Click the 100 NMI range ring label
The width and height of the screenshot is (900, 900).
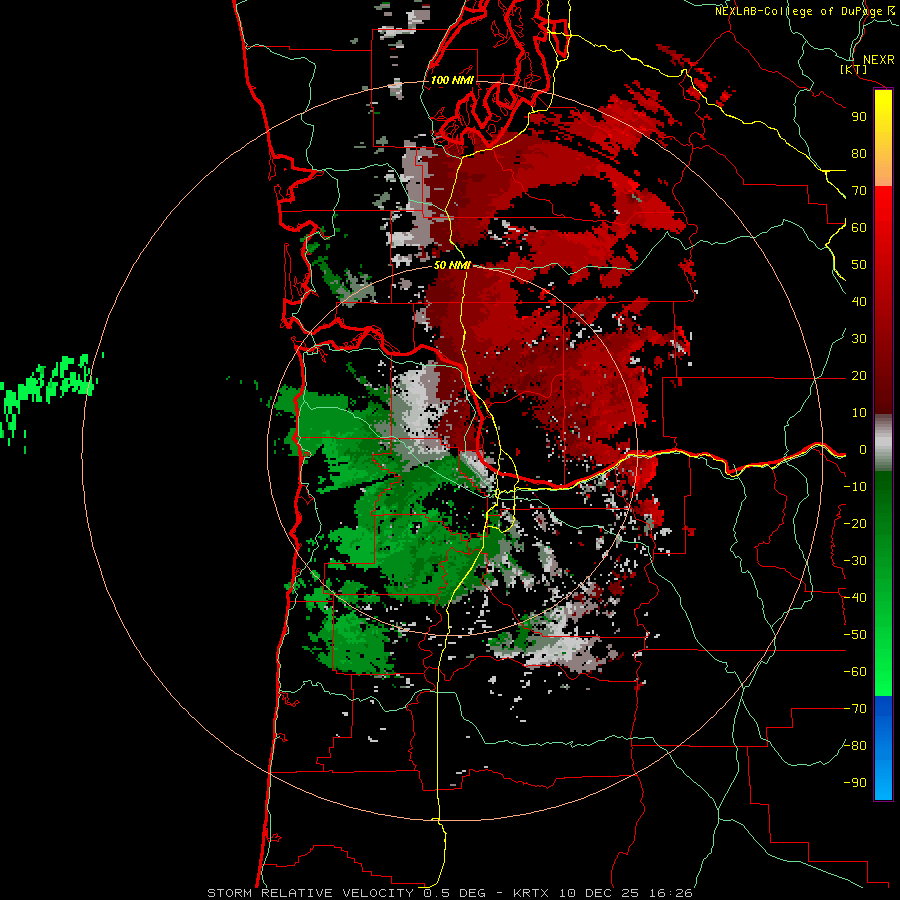coord(452,80)
